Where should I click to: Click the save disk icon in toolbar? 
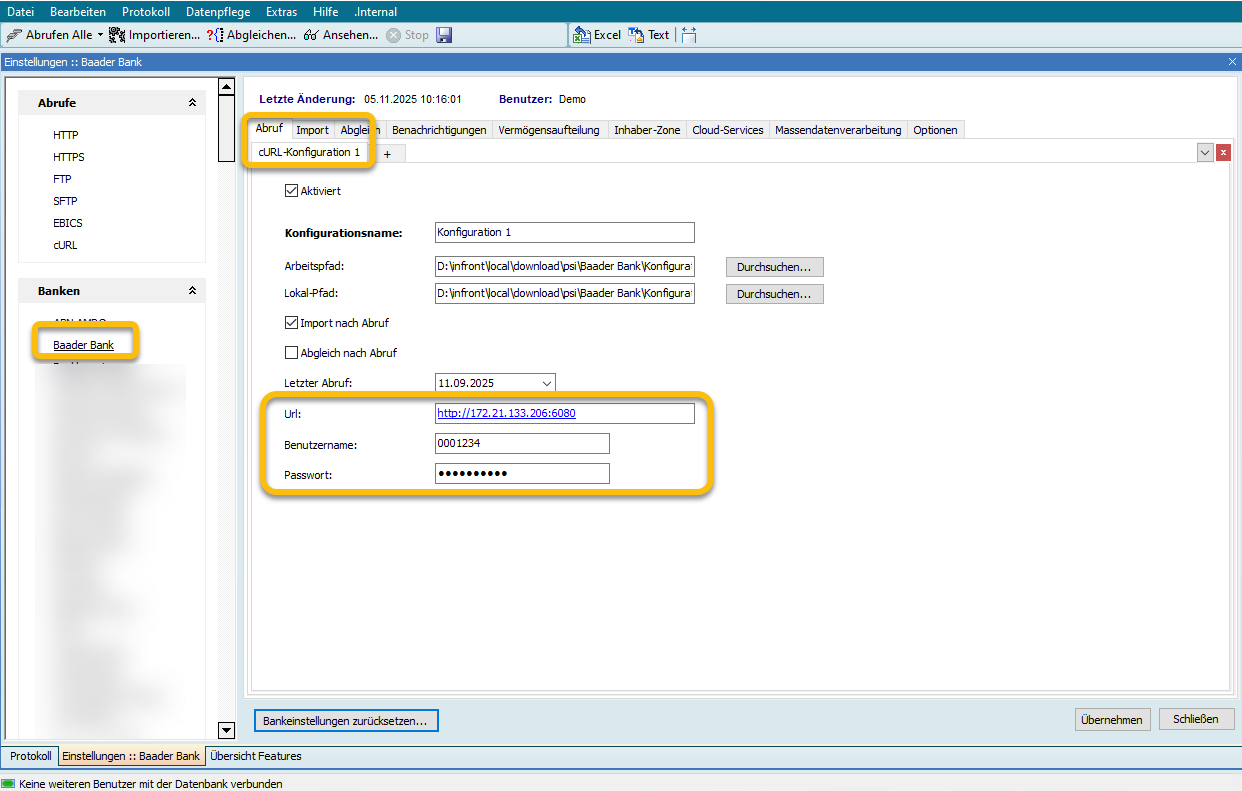pyautogui.click(x=445, y=35)
